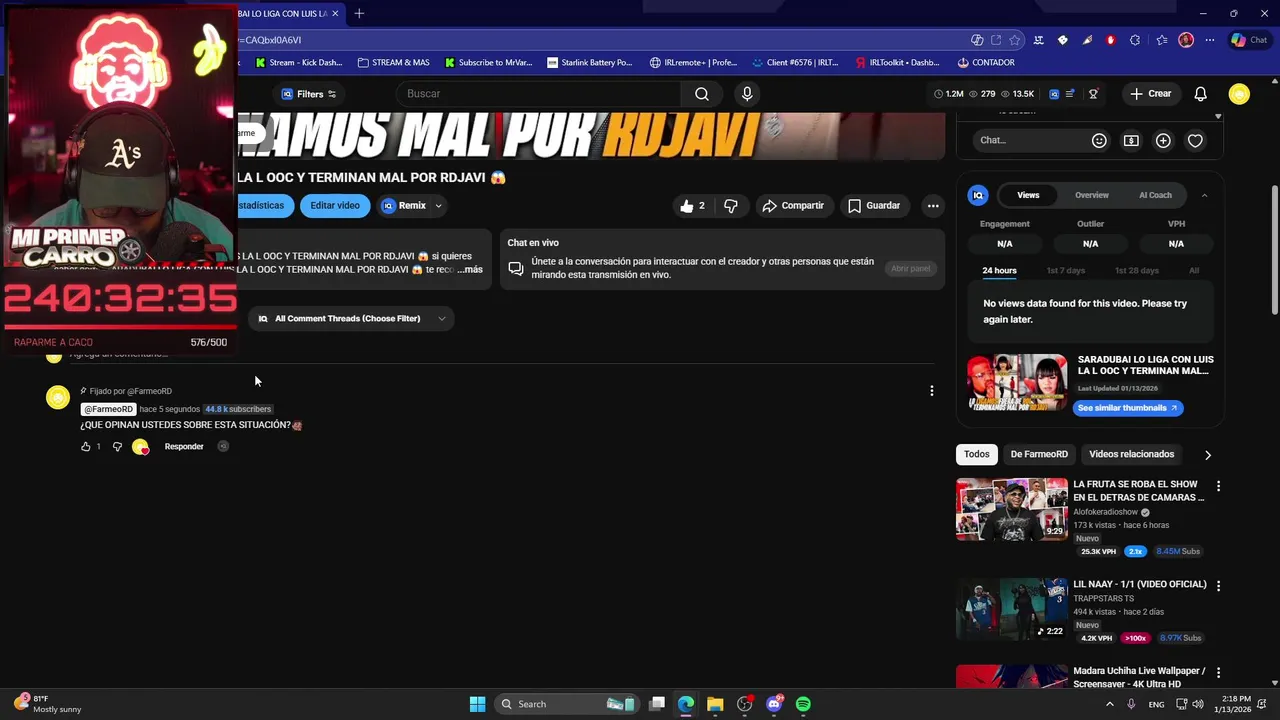
Task: Click the Compartir button
Action: (x=793, y=206)
